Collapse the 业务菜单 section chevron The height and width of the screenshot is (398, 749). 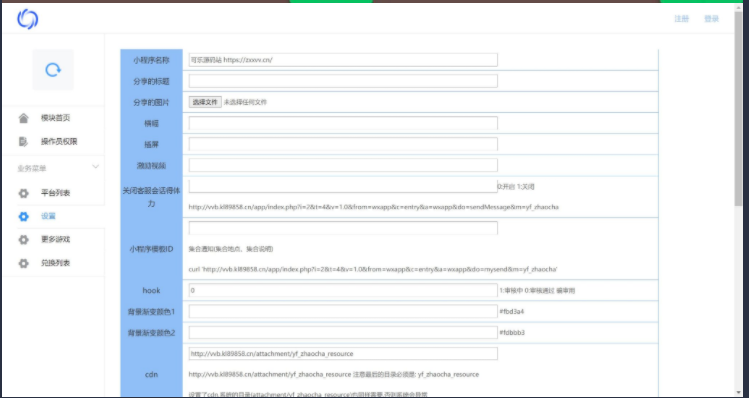point(96,167)
